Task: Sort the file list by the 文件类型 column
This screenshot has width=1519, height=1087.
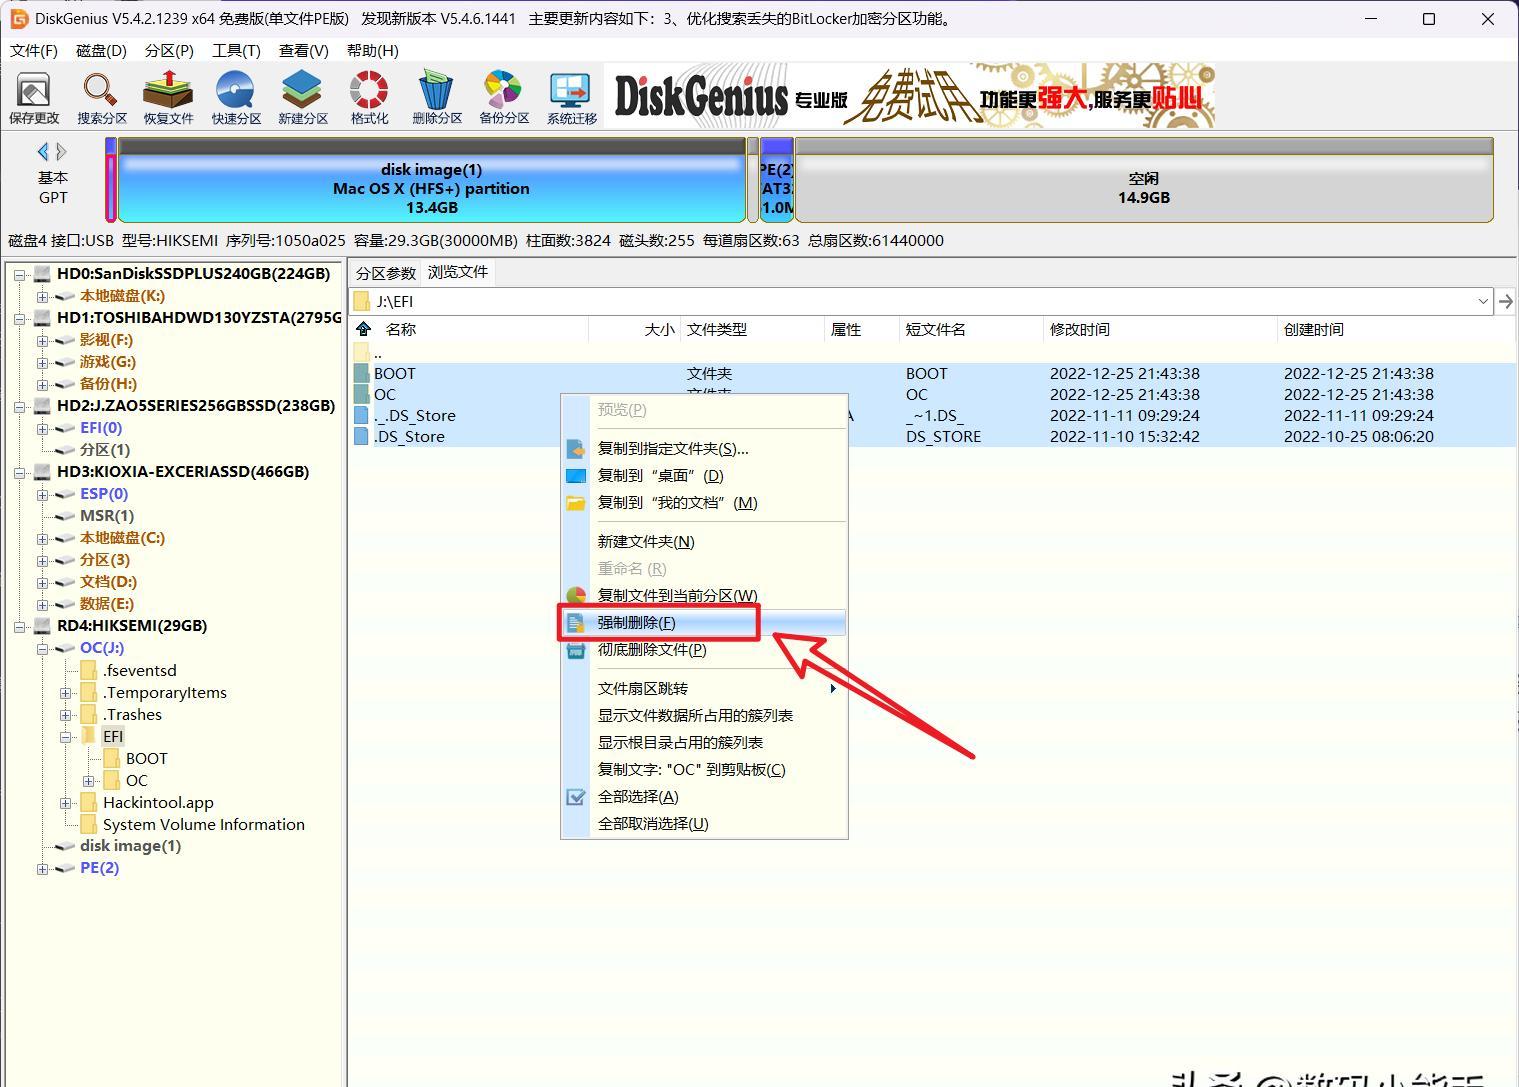Action: pyautogui.click(x=752, y=329)
